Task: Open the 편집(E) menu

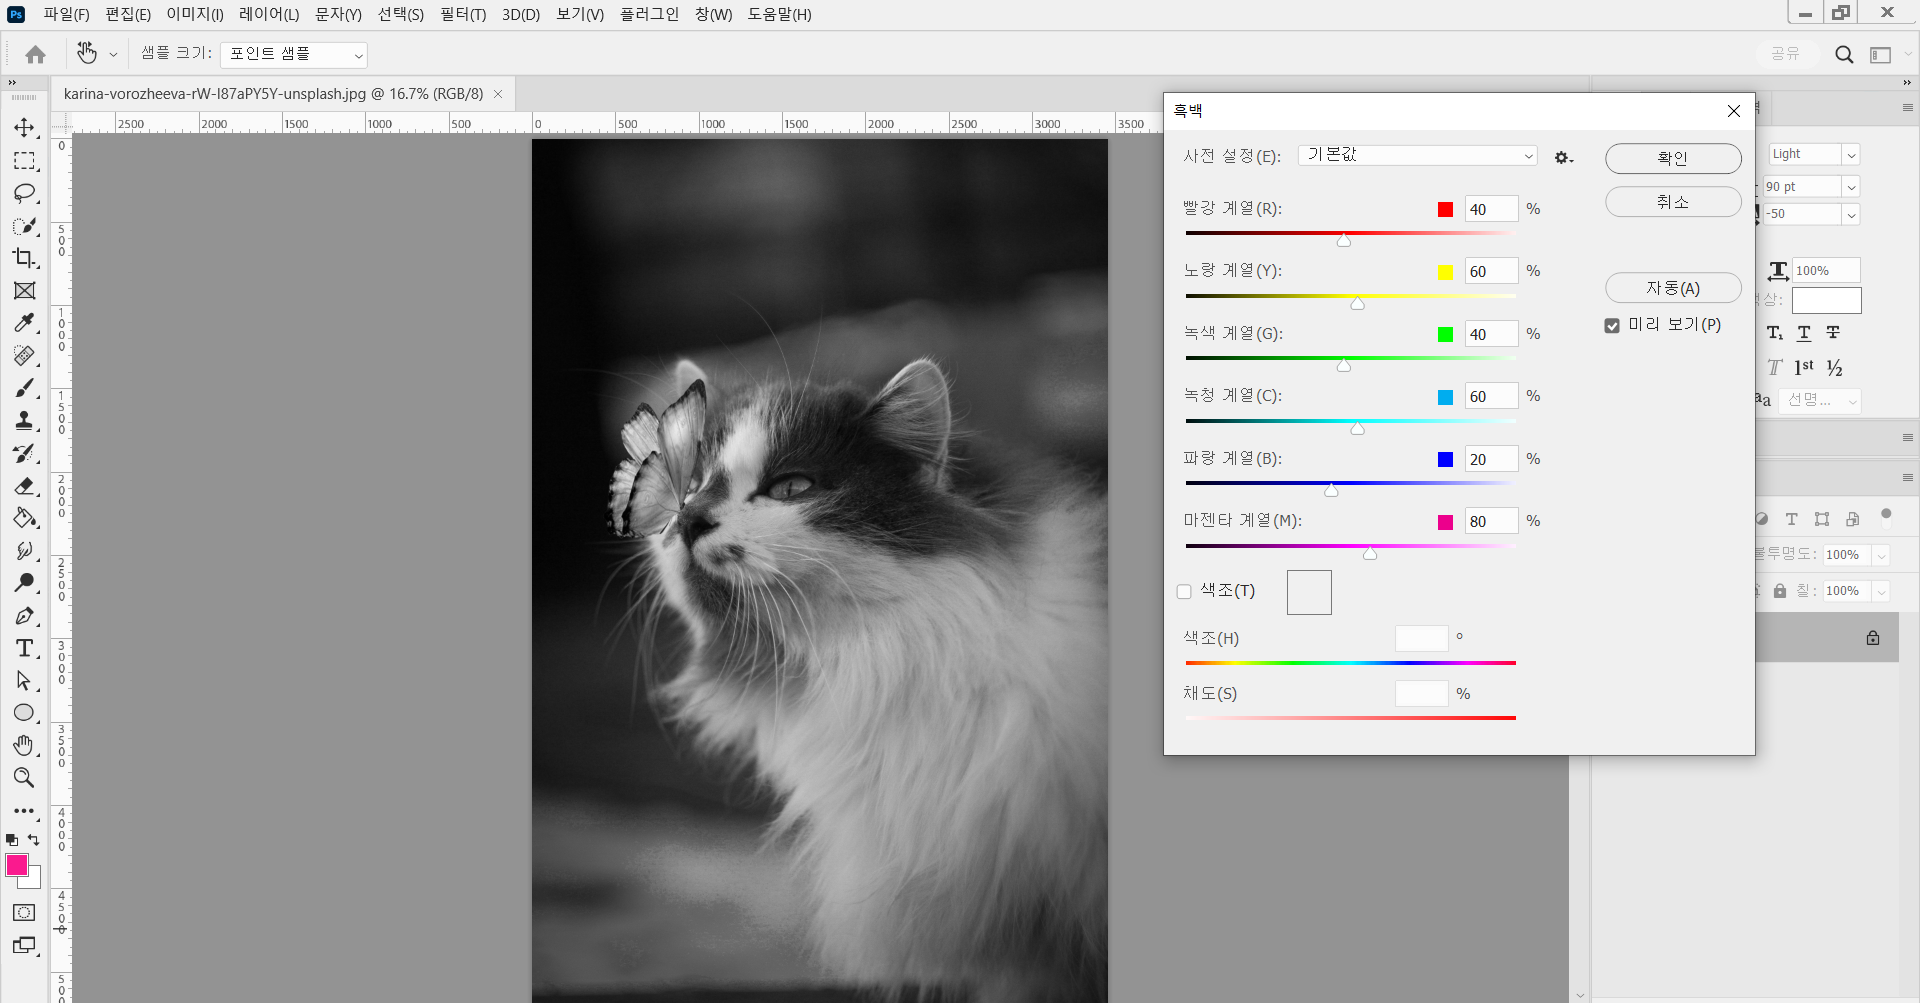Action: 128,14
